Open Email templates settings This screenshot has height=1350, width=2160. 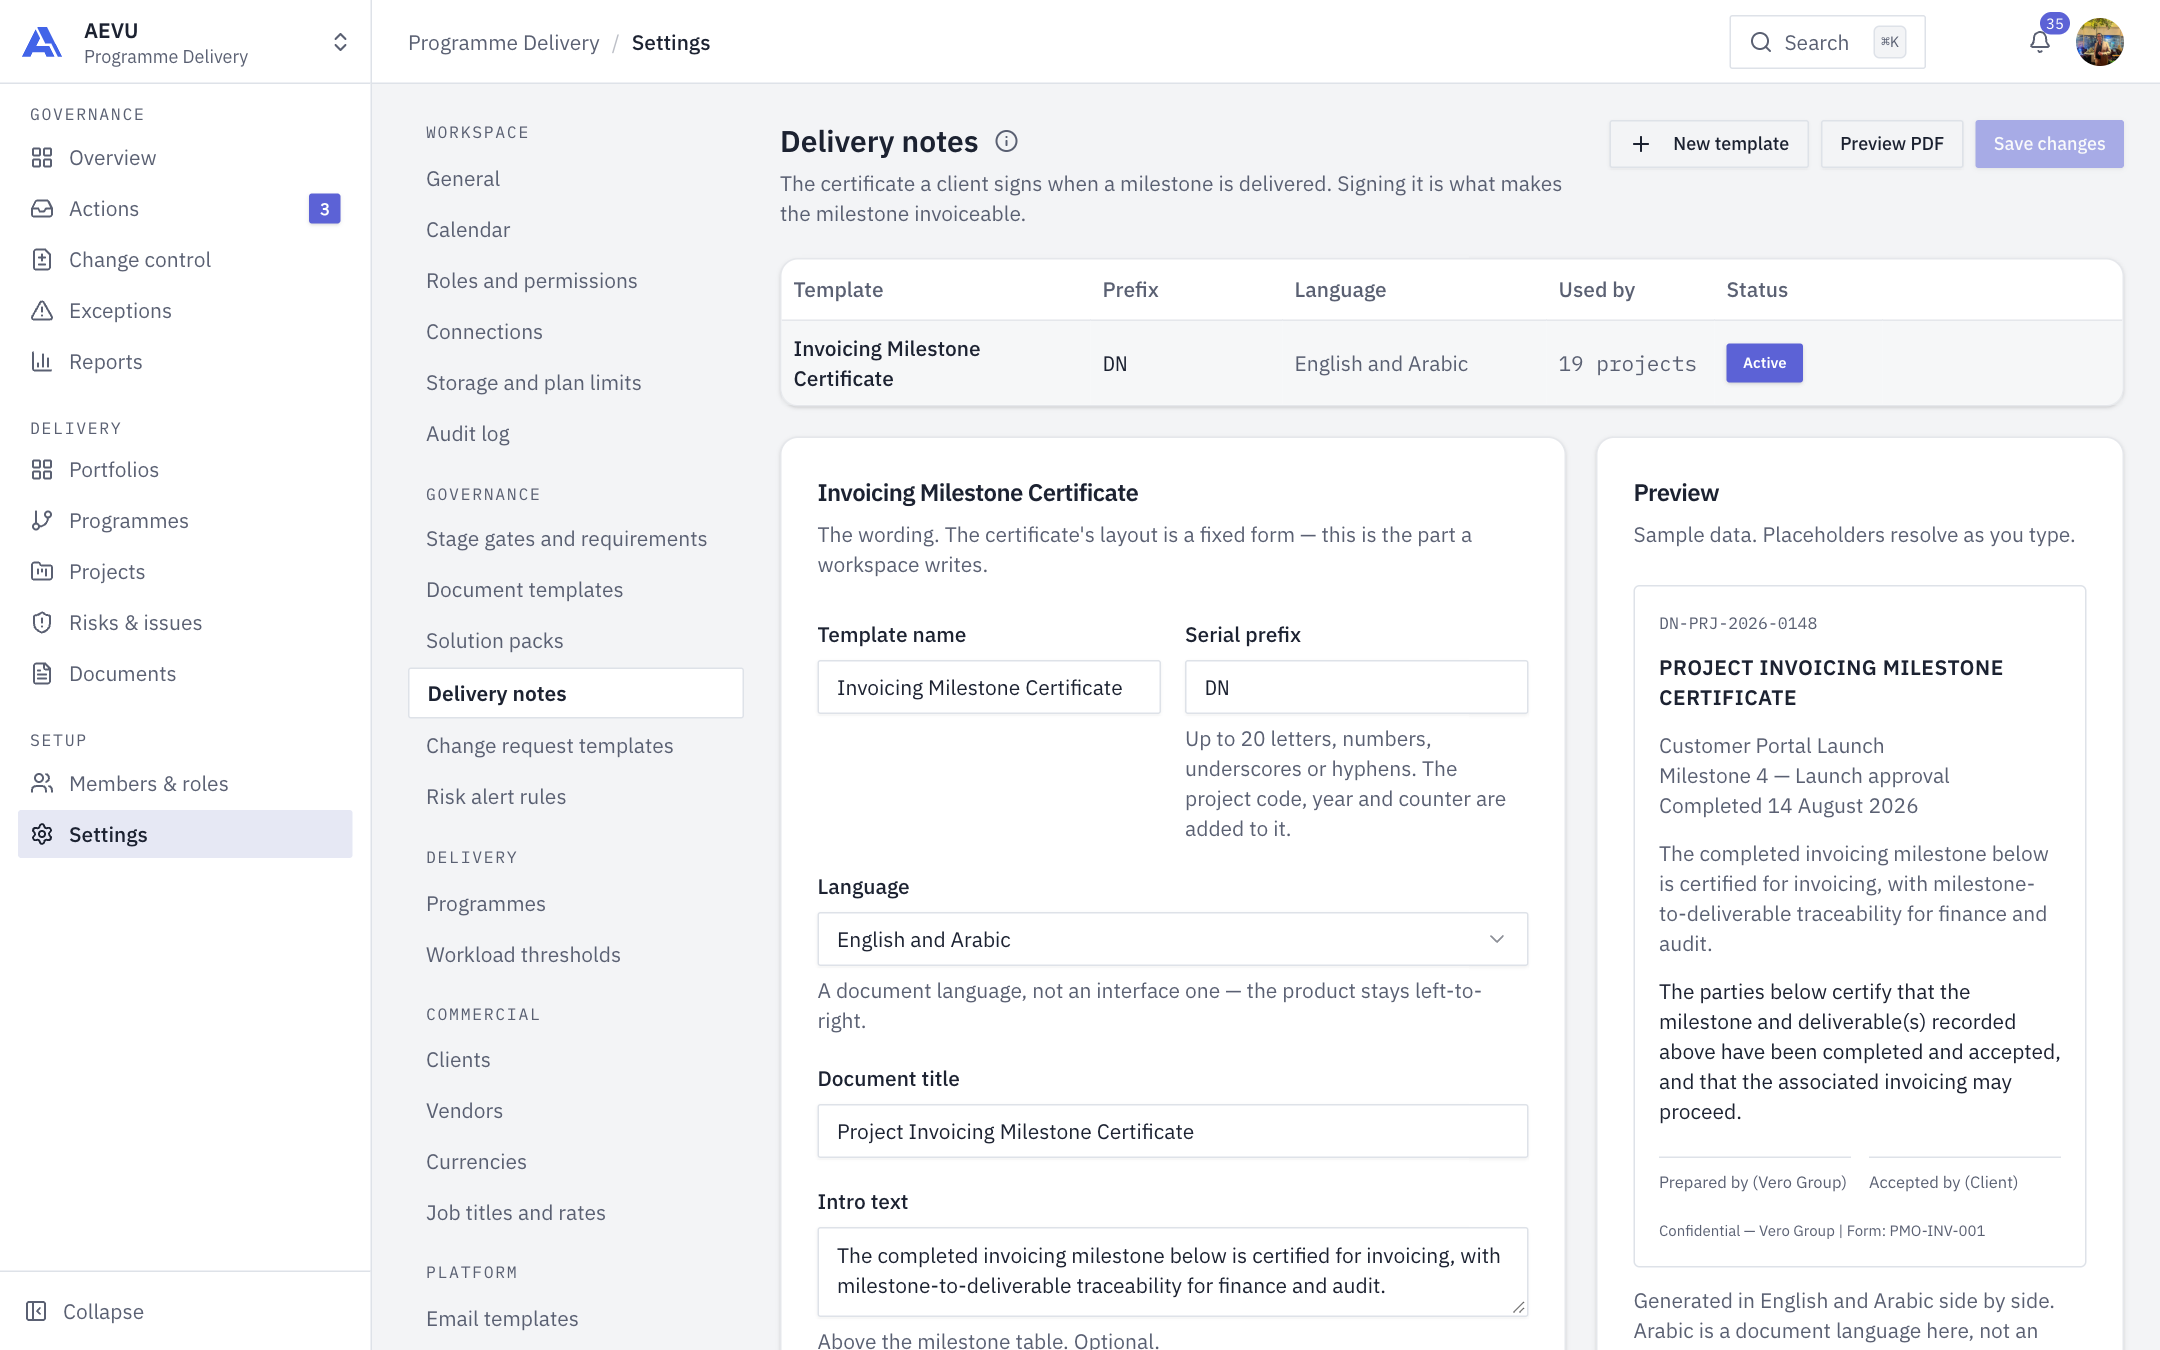(502, 1319)
